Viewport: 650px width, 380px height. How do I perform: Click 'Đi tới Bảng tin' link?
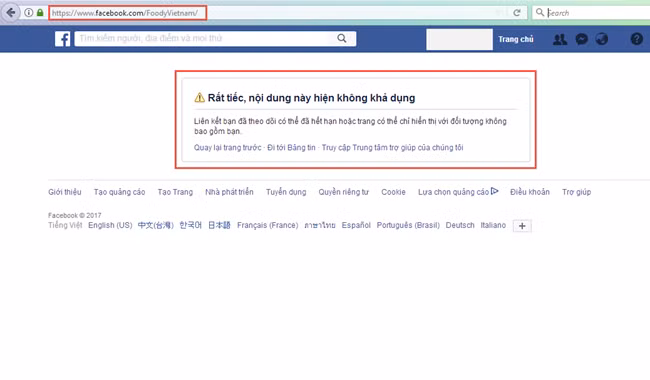coord(291,148)
